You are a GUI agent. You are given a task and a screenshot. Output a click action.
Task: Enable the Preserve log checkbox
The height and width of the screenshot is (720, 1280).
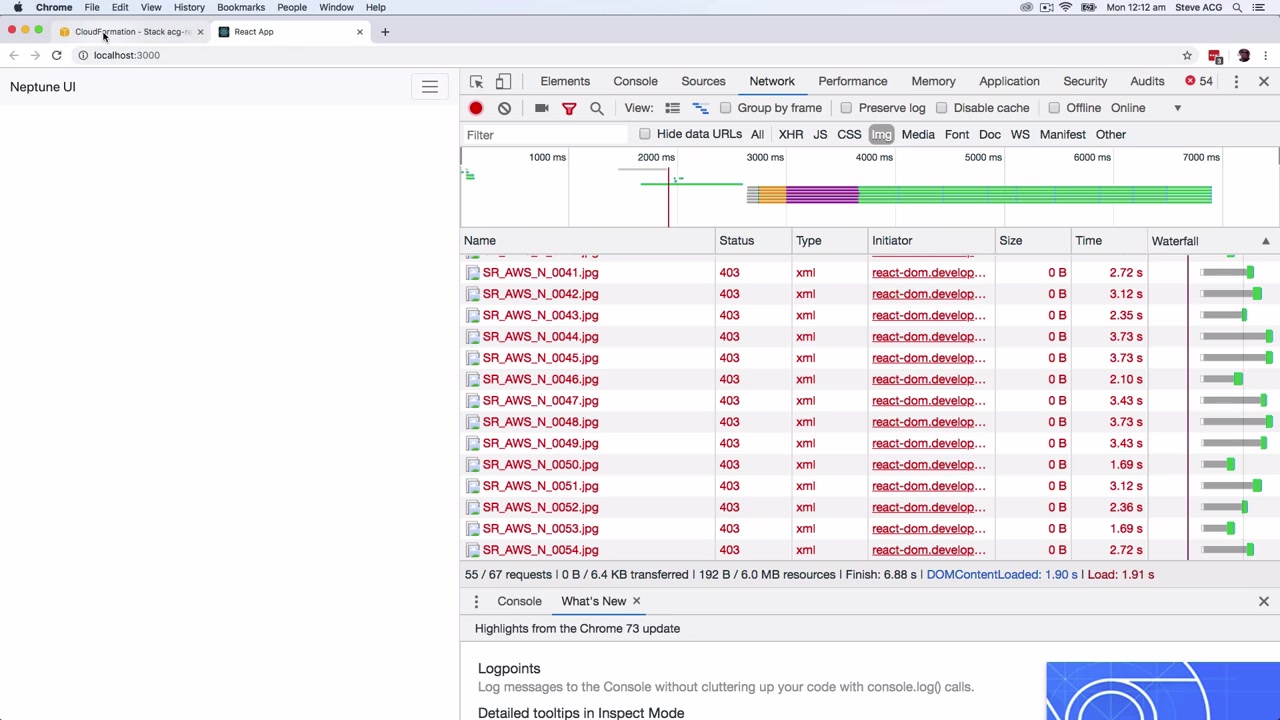pos(846,108)
